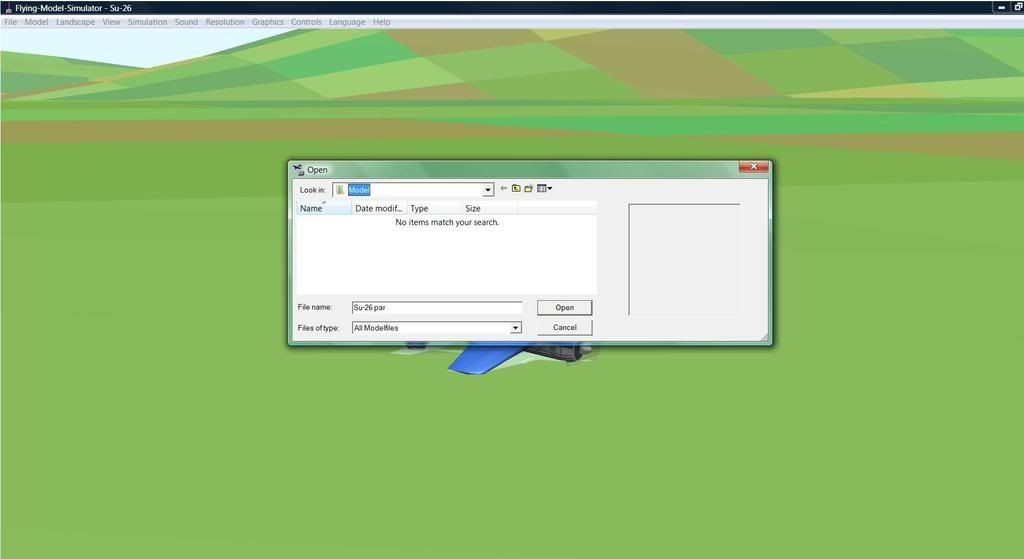Open the Resolution menu
This screenshot has height=559, width=1024.
225,22
